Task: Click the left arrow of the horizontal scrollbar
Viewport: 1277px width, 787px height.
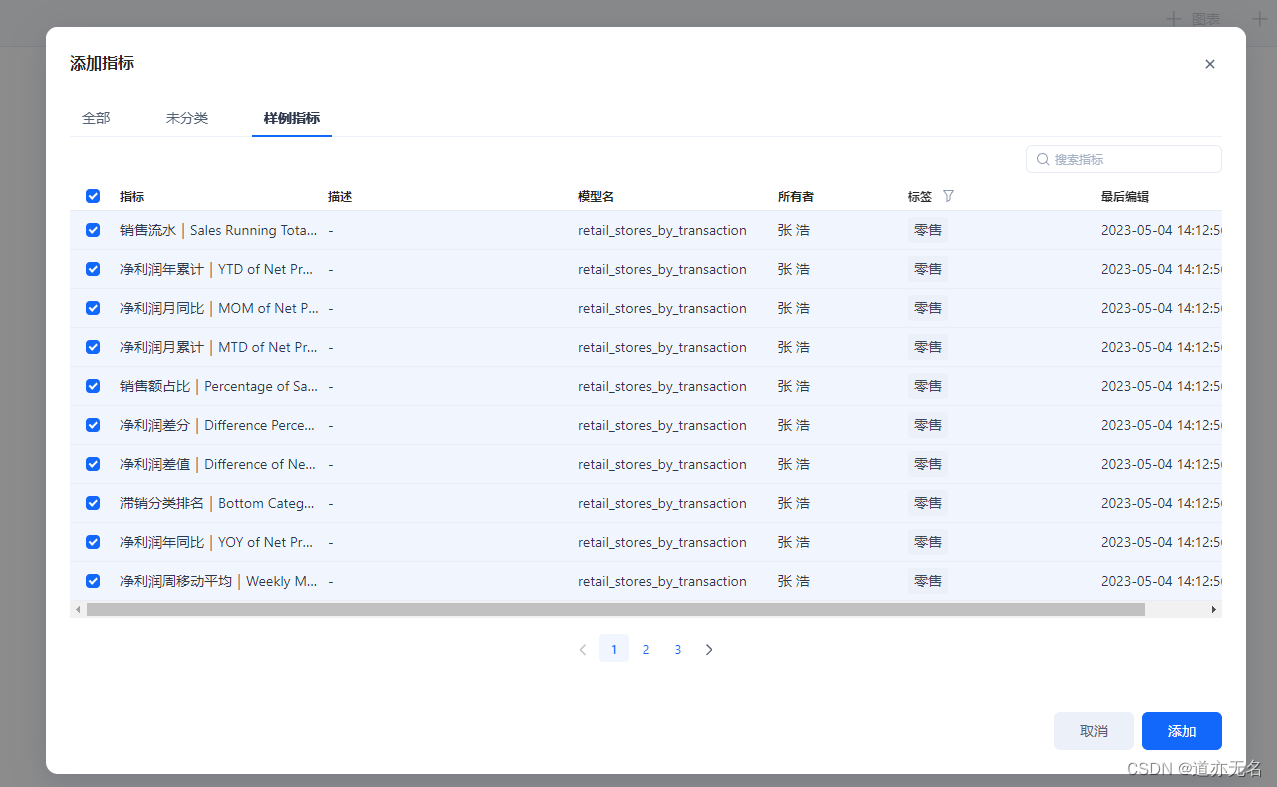Action: pos(78,609)
